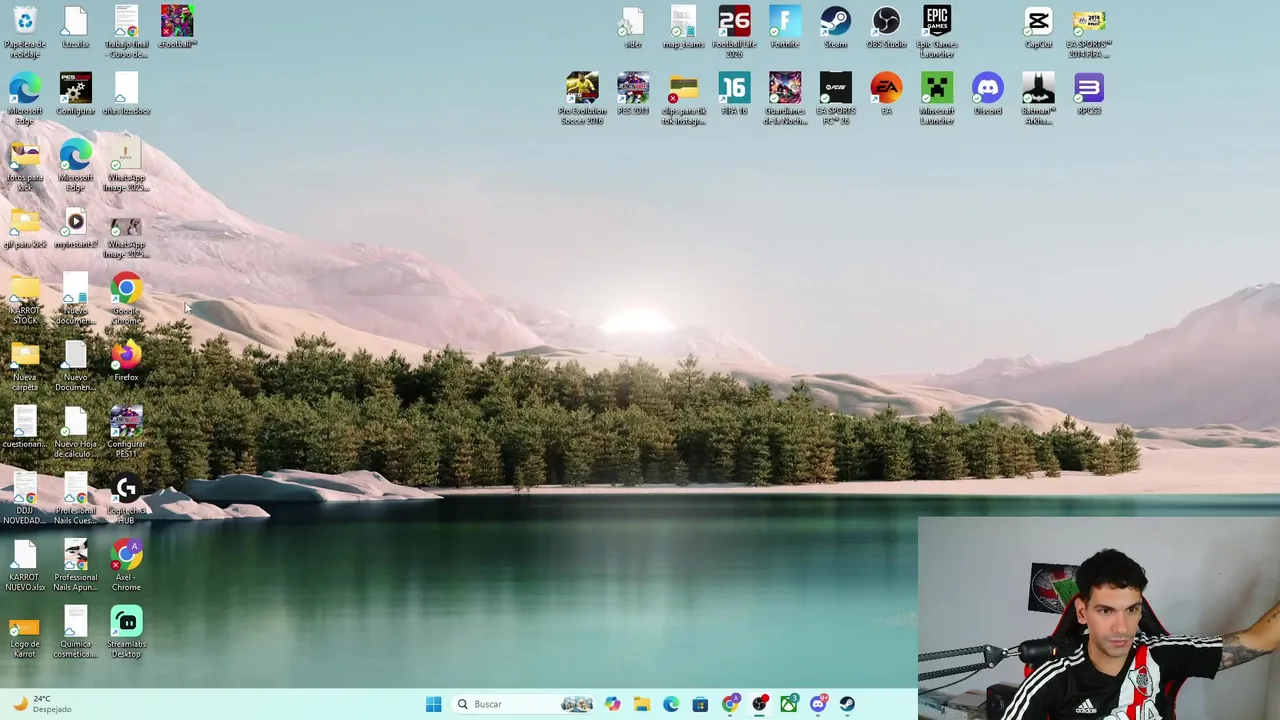
Task: Select the second WhatsApp Image 2025 photo file
Action: (126, 236)
